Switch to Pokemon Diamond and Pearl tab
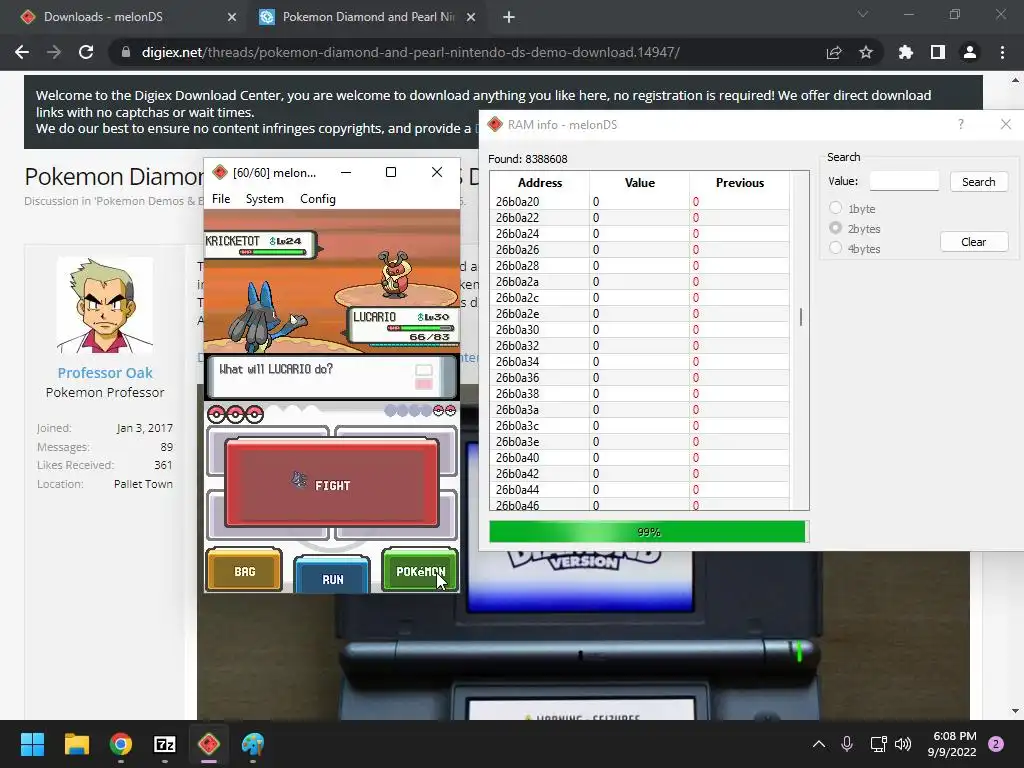The height and width of the screenshot is (768, 1024). [366, 17]
